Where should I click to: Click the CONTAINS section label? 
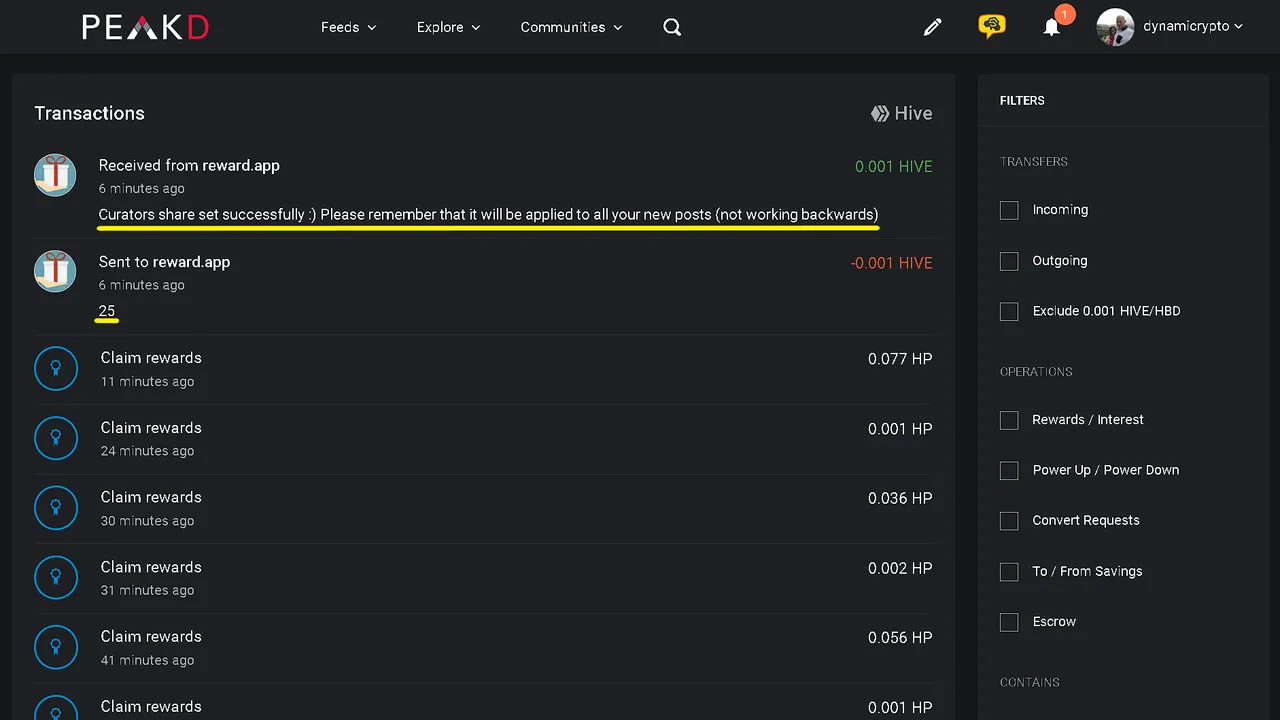pos(1030,682)
